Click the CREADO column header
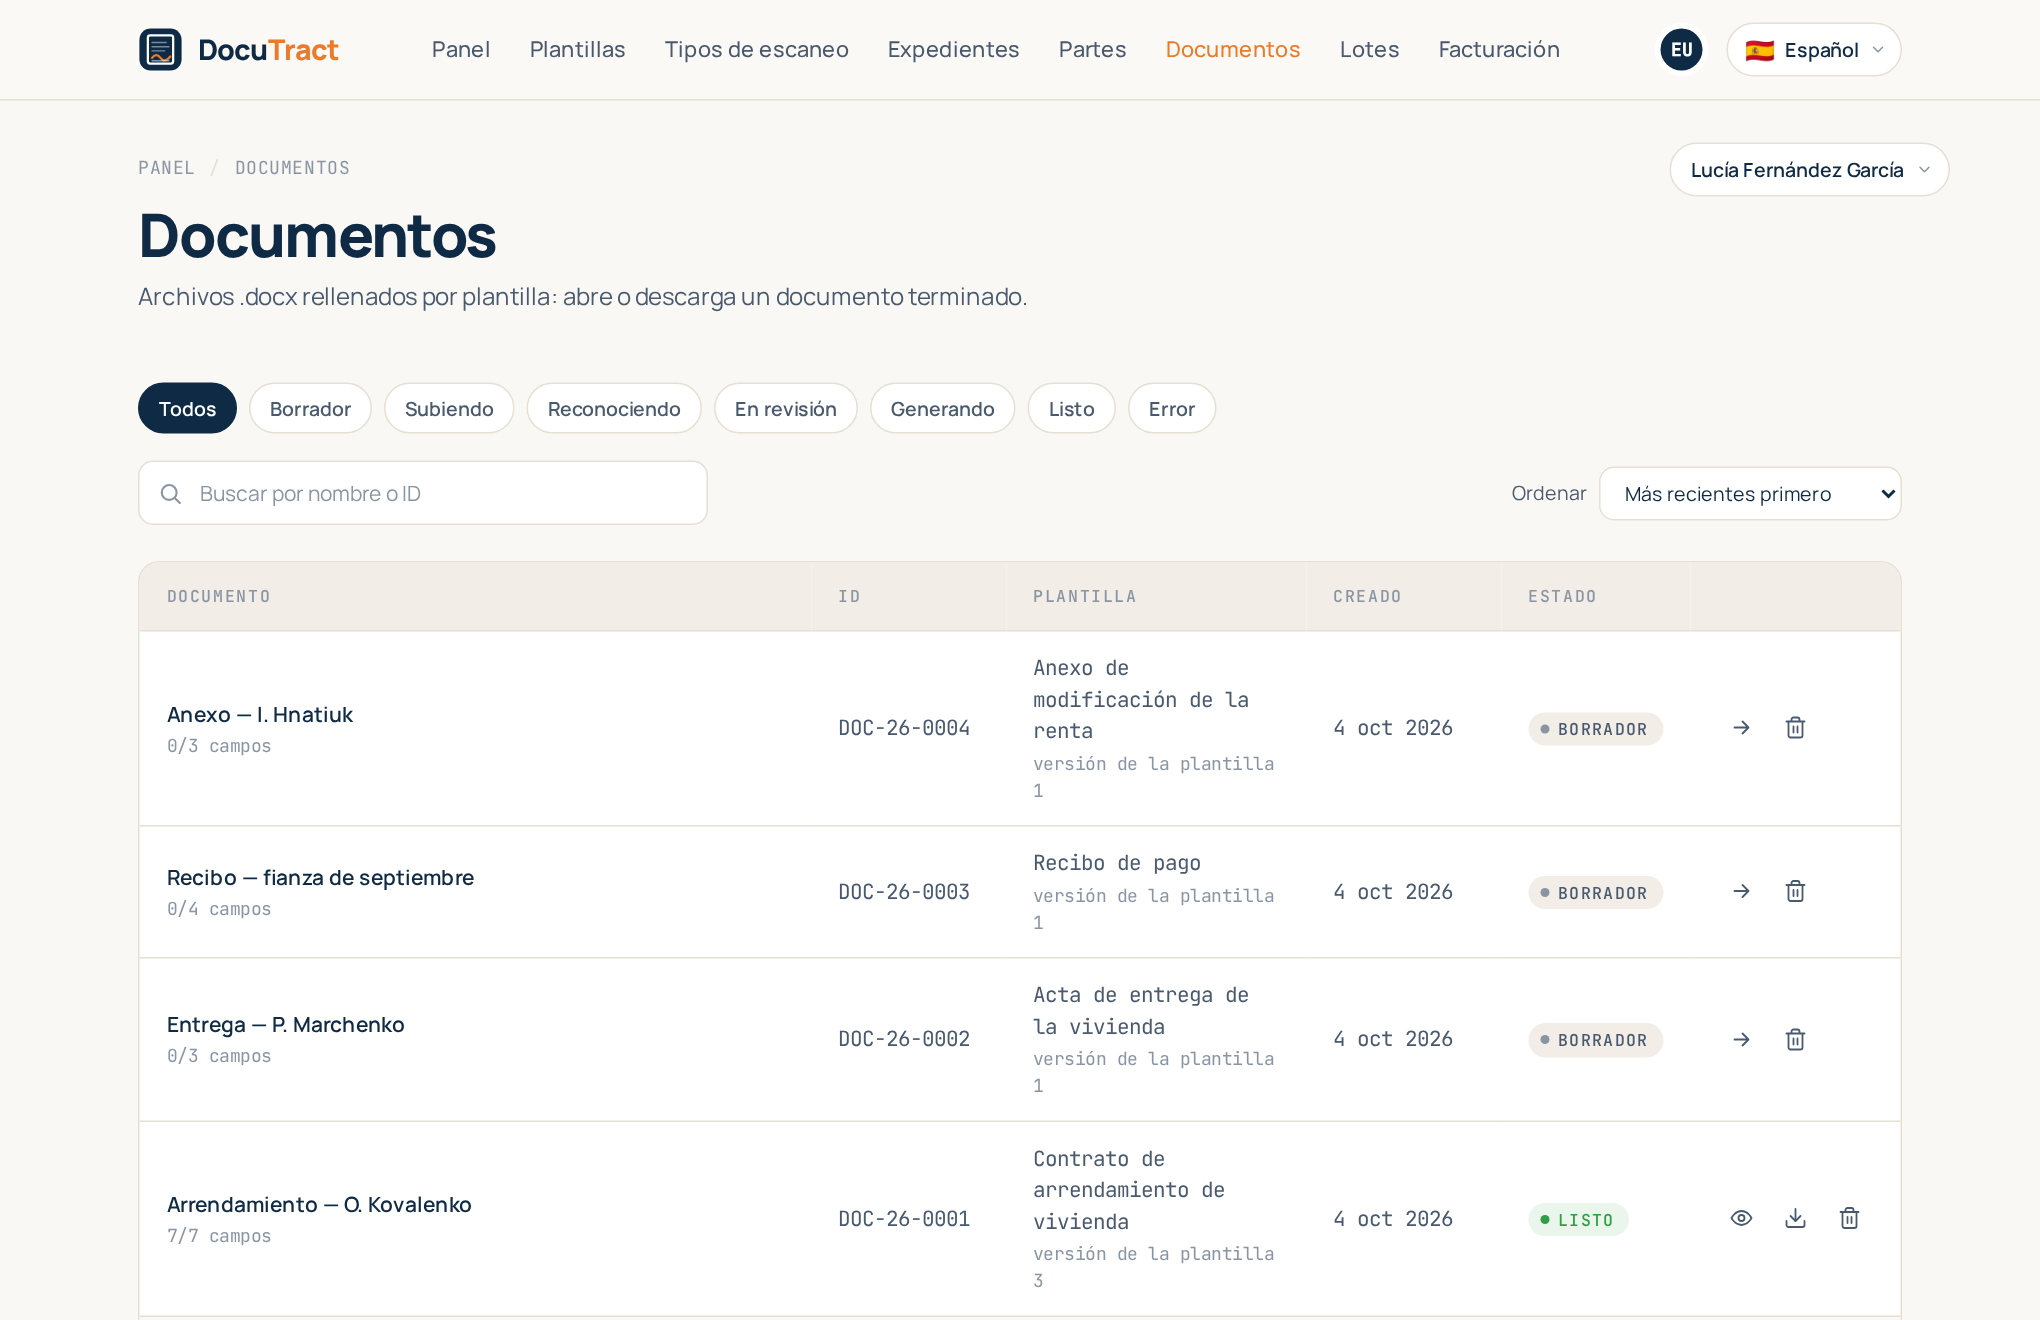The height and width of the screenshot is (1320, 2040). (x=1367, y=597)
